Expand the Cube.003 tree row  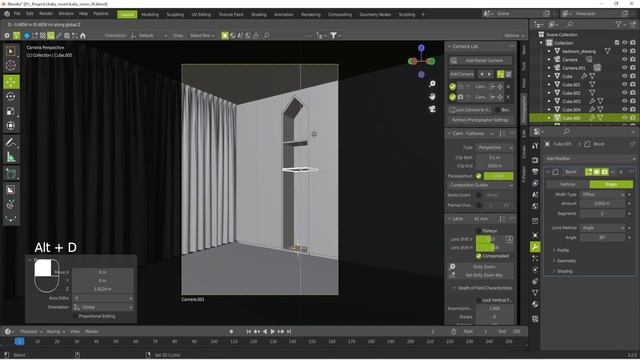[x=549, y=101]
